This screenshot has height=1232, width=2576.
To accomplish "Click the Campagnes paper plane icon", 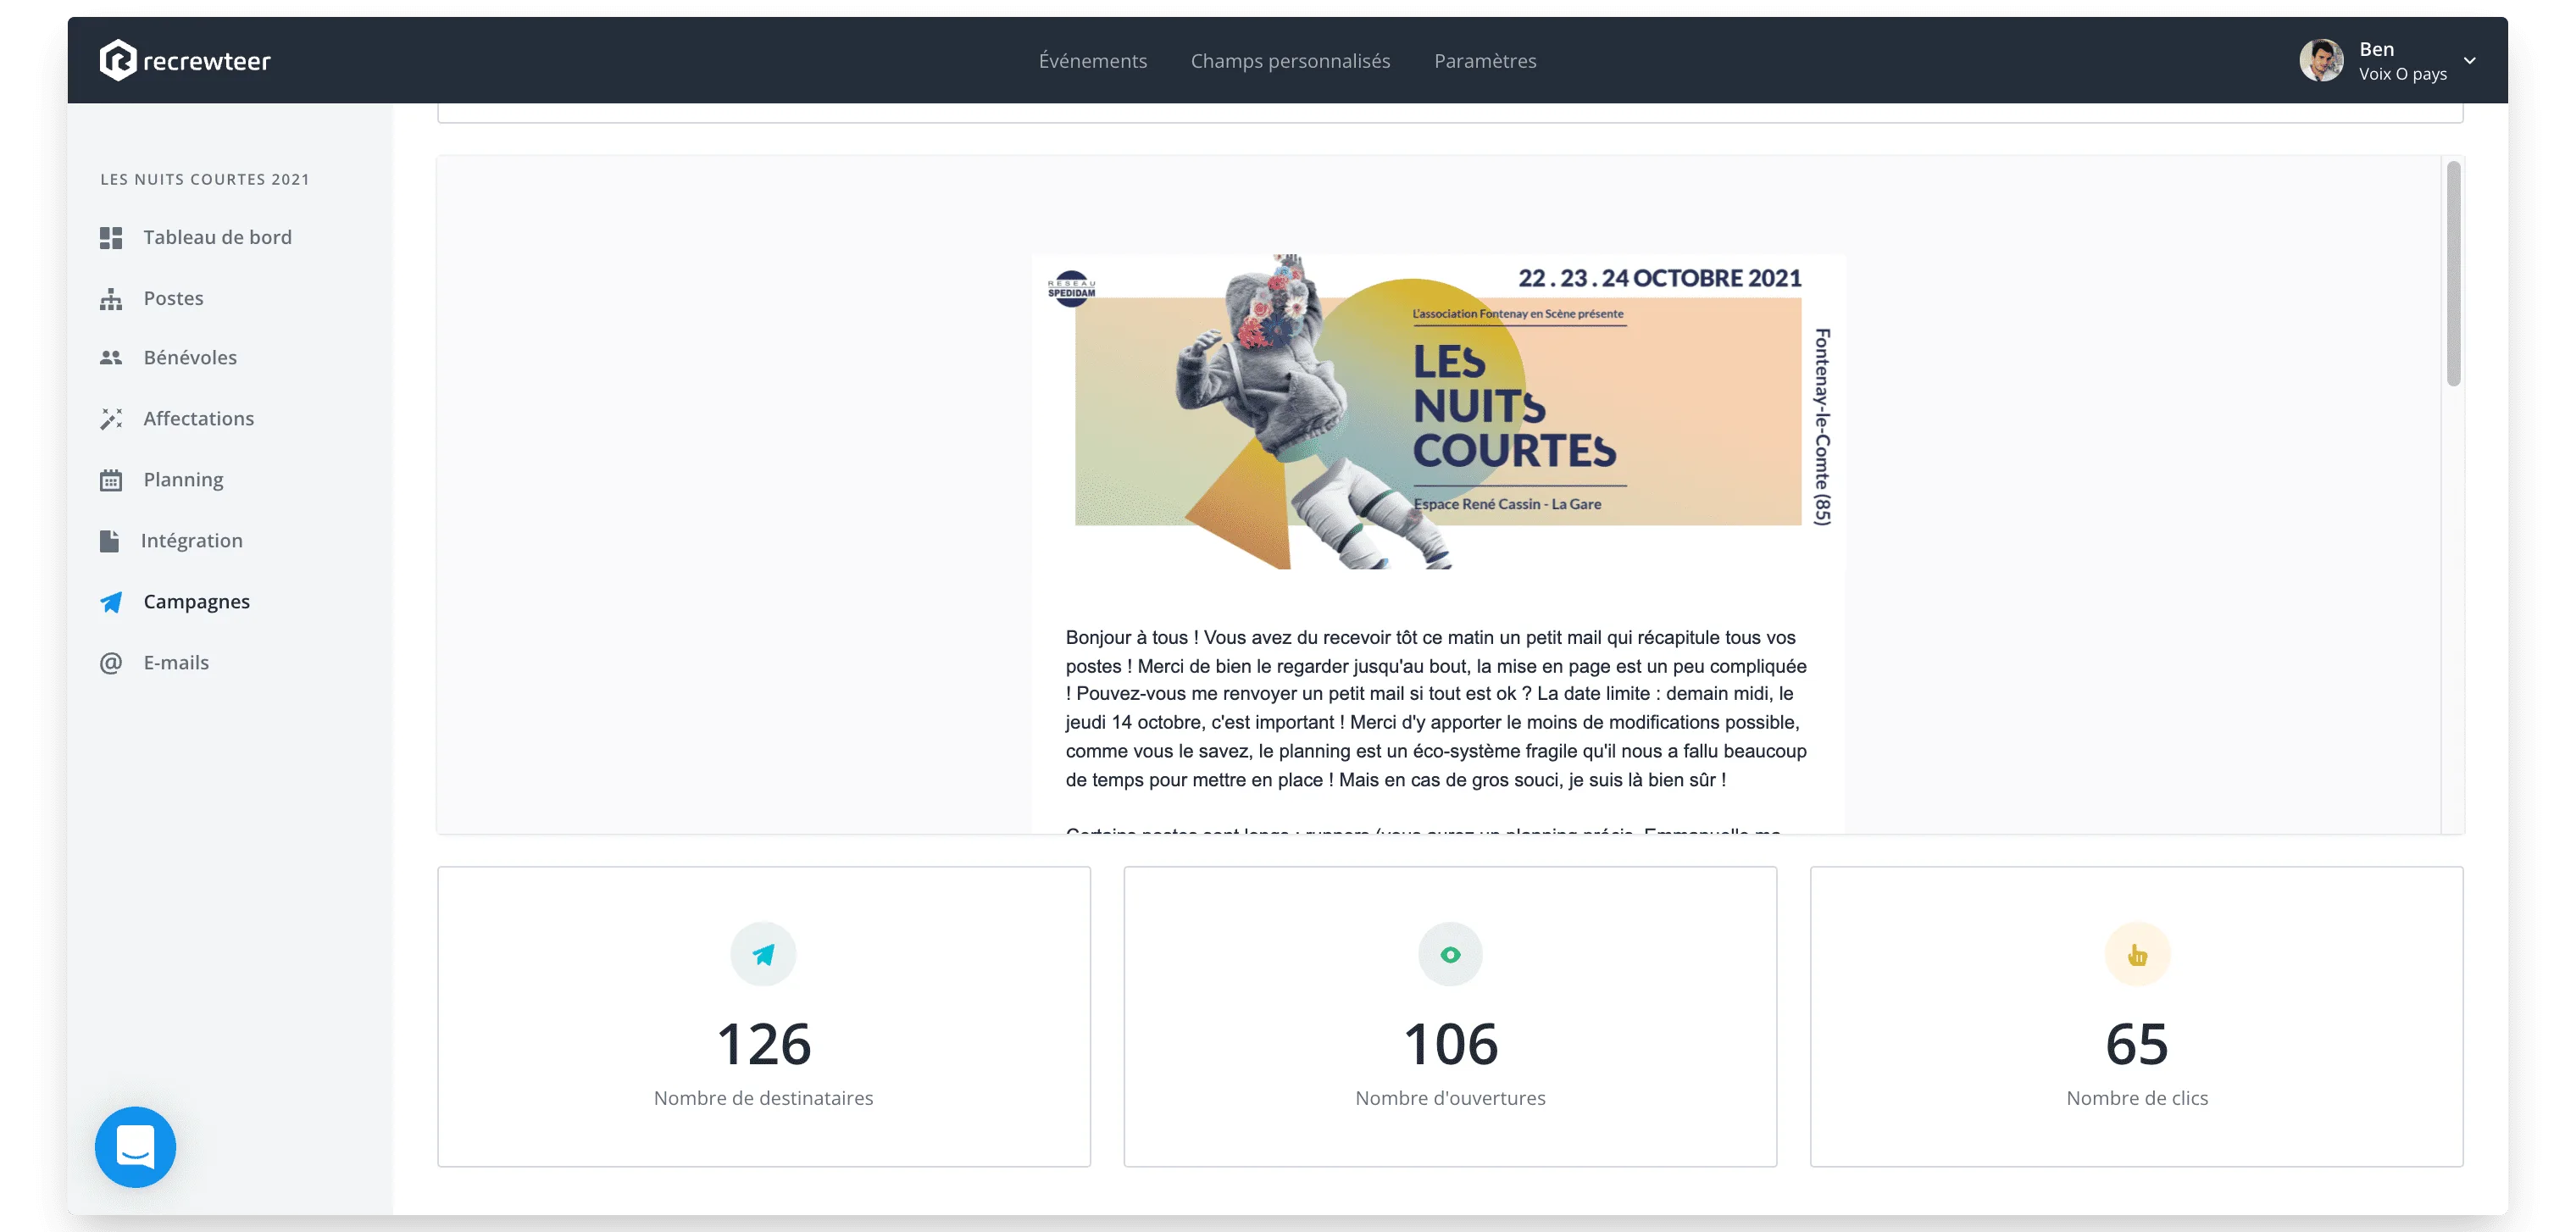I will 111,602.
